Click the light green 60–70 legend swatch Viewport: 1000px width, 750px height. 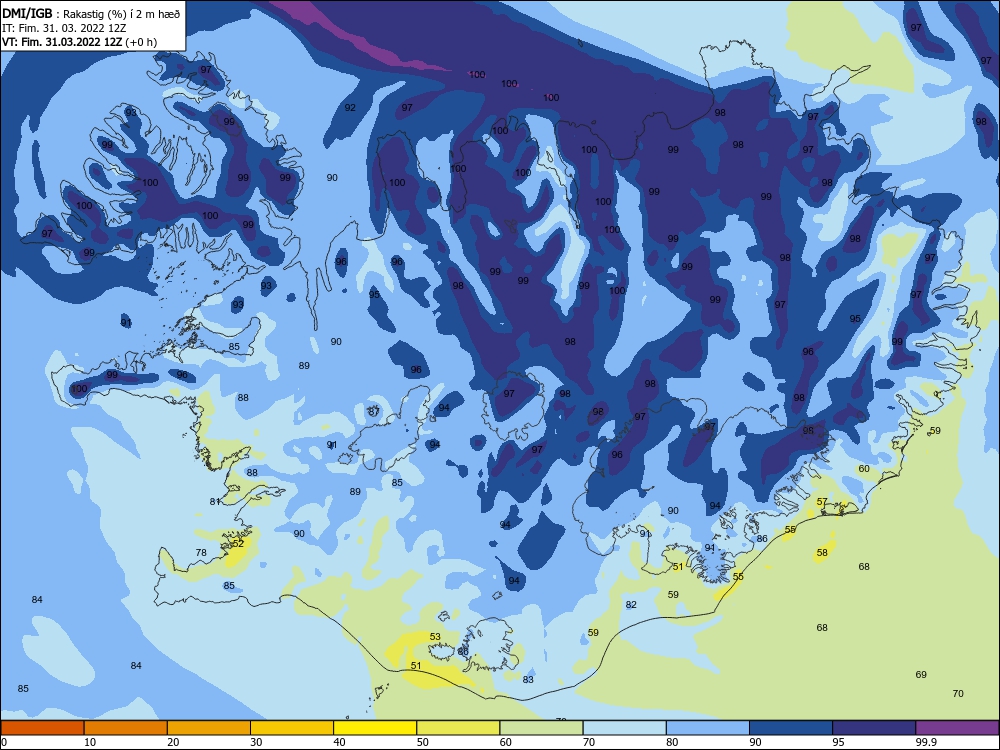click(x=541, y=728)
